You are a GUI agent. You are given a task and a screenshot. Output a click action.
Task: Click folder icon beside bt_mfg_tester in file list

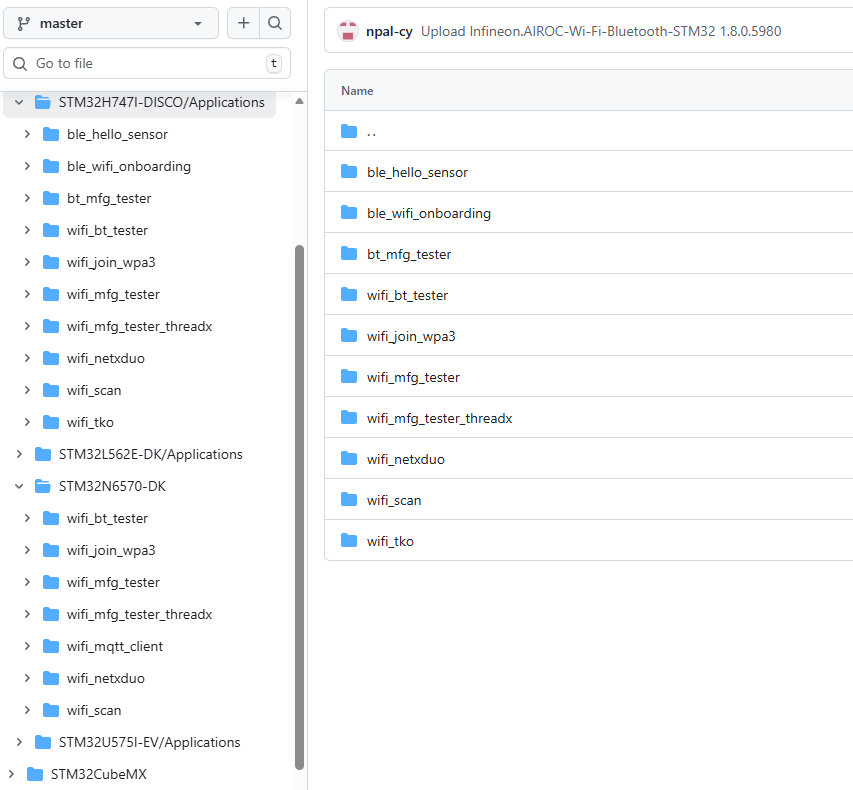tap(349, 254)
